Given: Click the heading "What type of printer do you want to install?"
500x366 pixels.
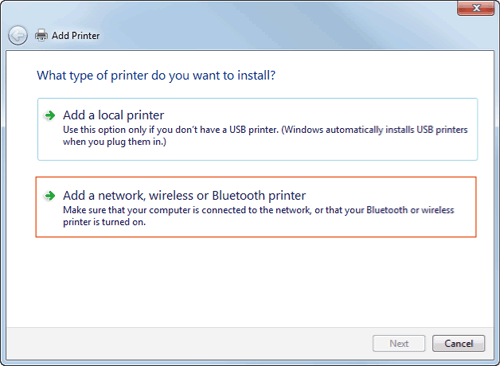Looking at the screenshot, I should (156, 76).
